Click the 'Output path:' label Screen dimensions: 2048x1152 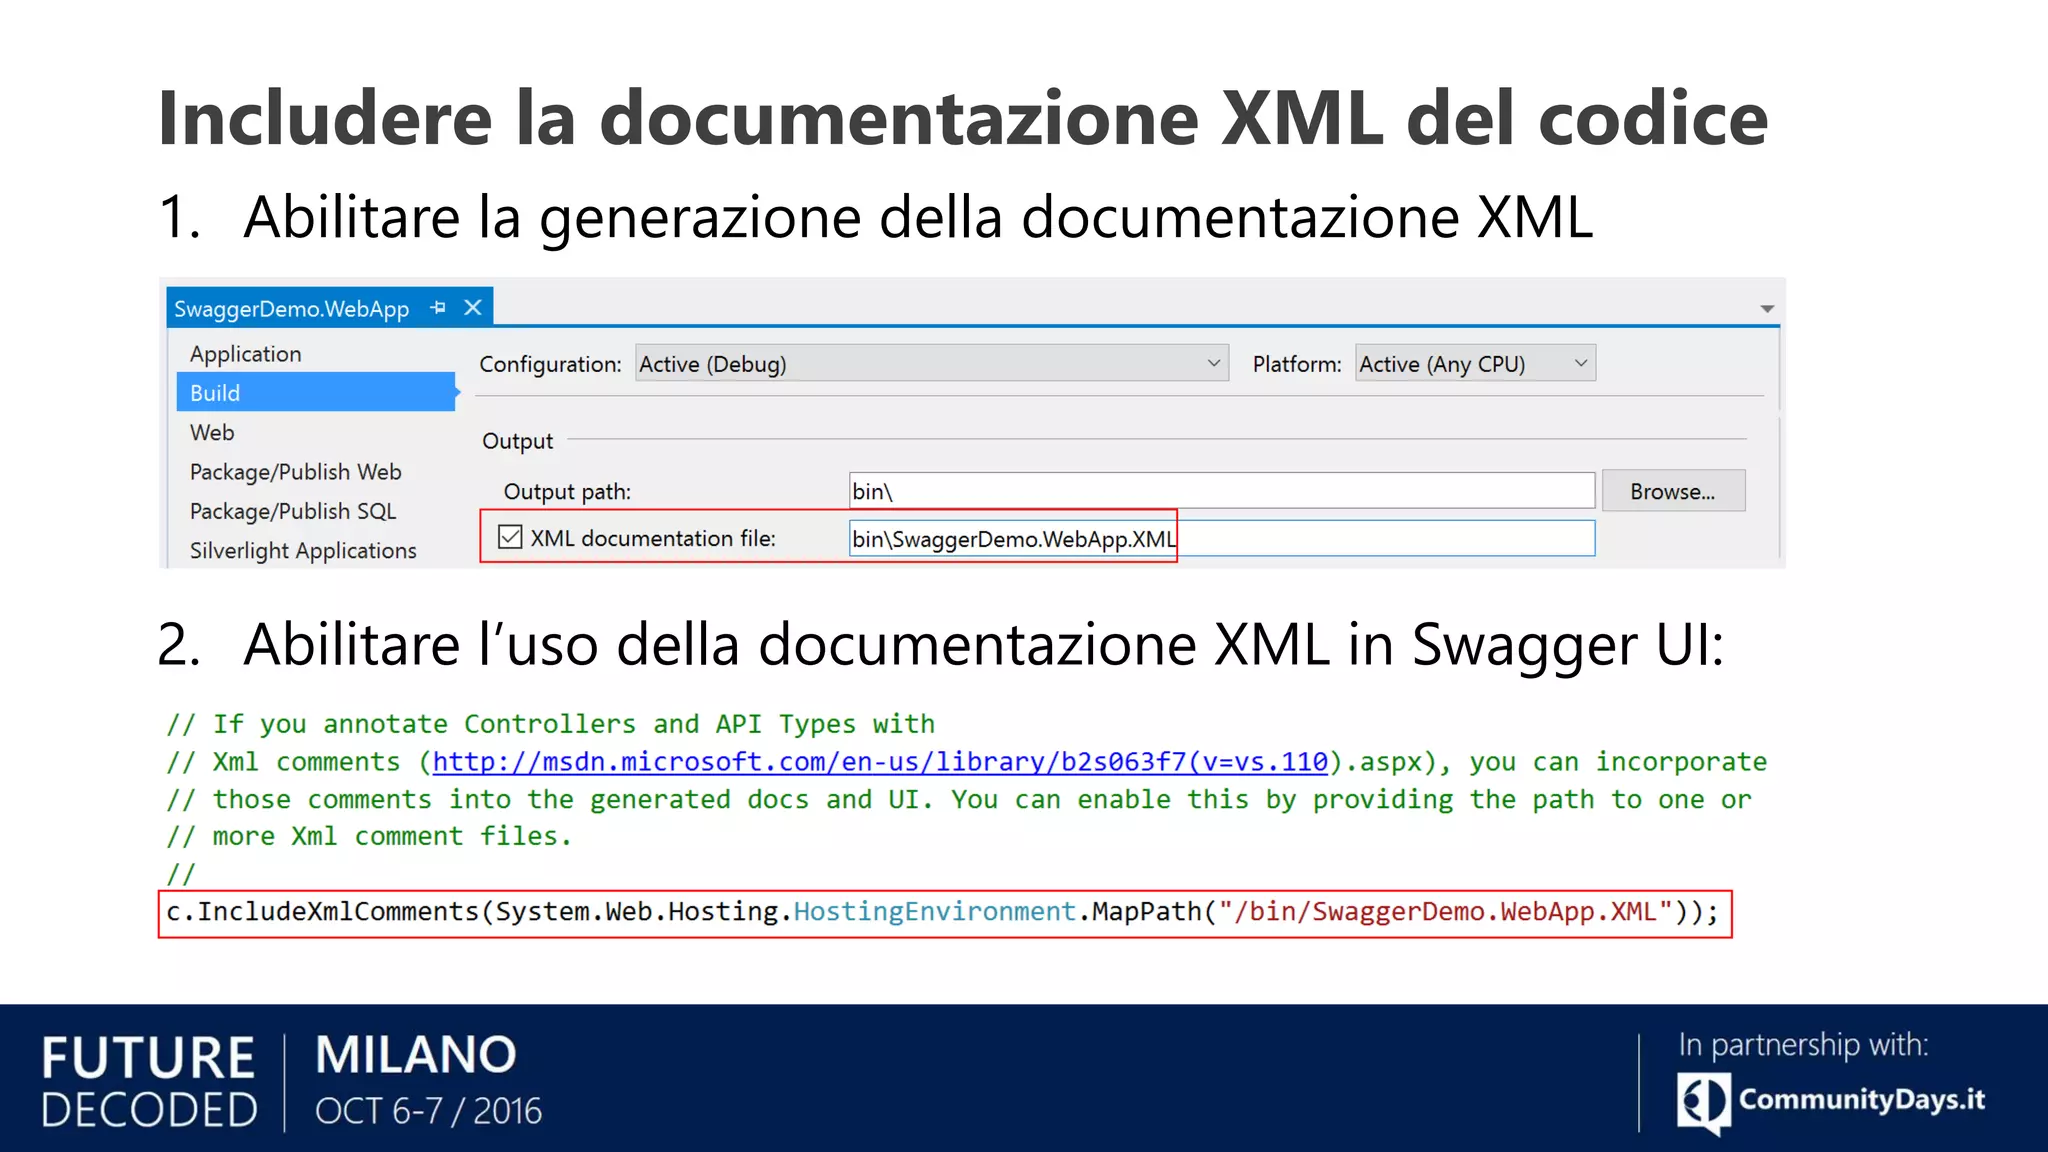pos(567,492)
